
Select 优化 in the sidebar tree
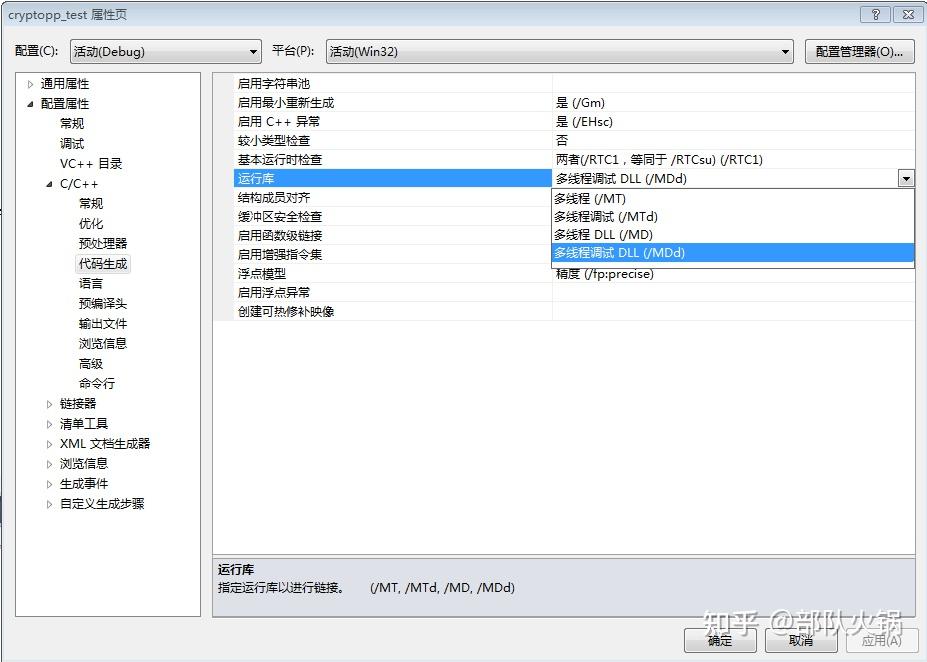pyautogui.click(x=91, y=223)
